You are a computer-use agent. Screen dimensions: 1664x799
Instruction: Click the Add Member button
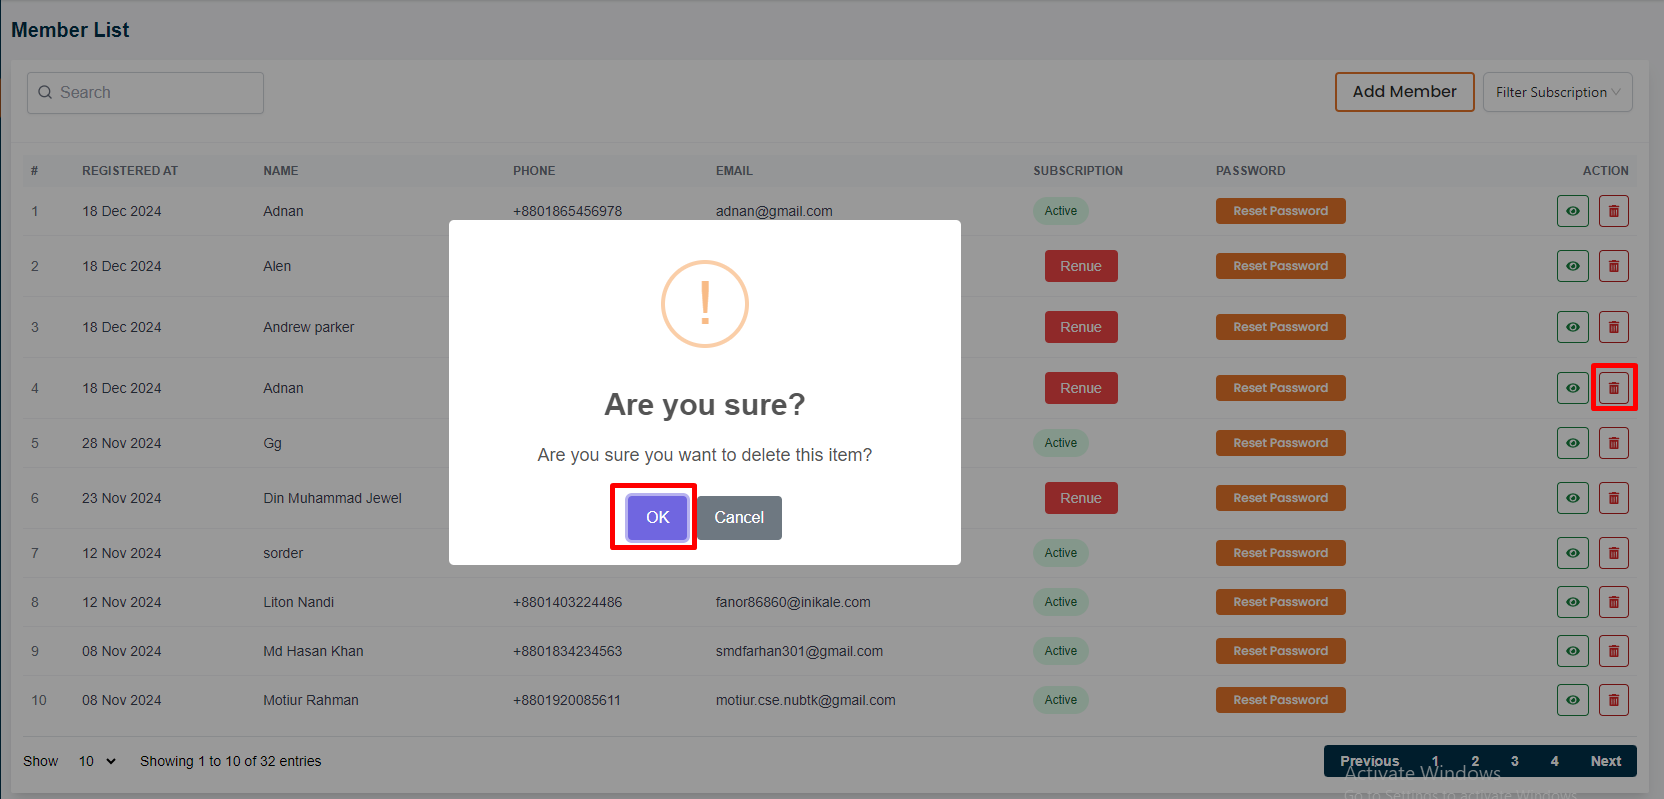tap(1404, 92)
